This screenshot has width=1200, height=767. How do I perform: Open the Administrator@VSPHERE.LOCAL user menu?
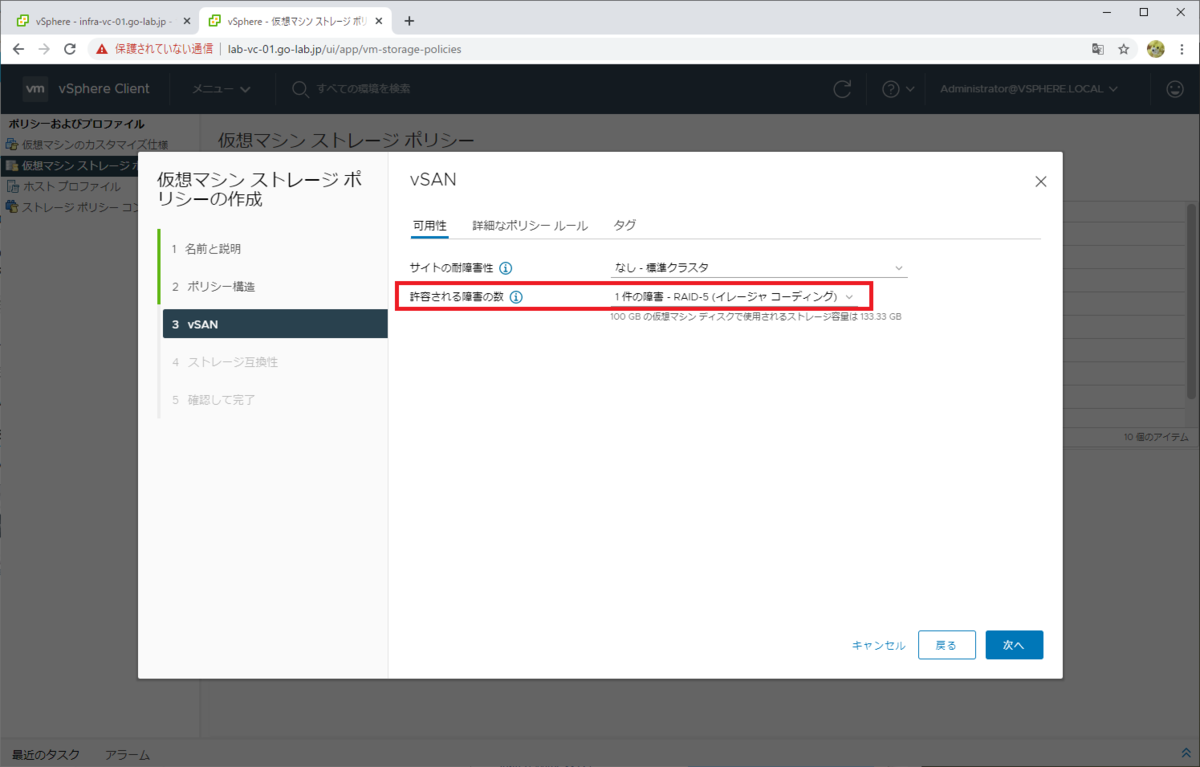point(1030,89)
